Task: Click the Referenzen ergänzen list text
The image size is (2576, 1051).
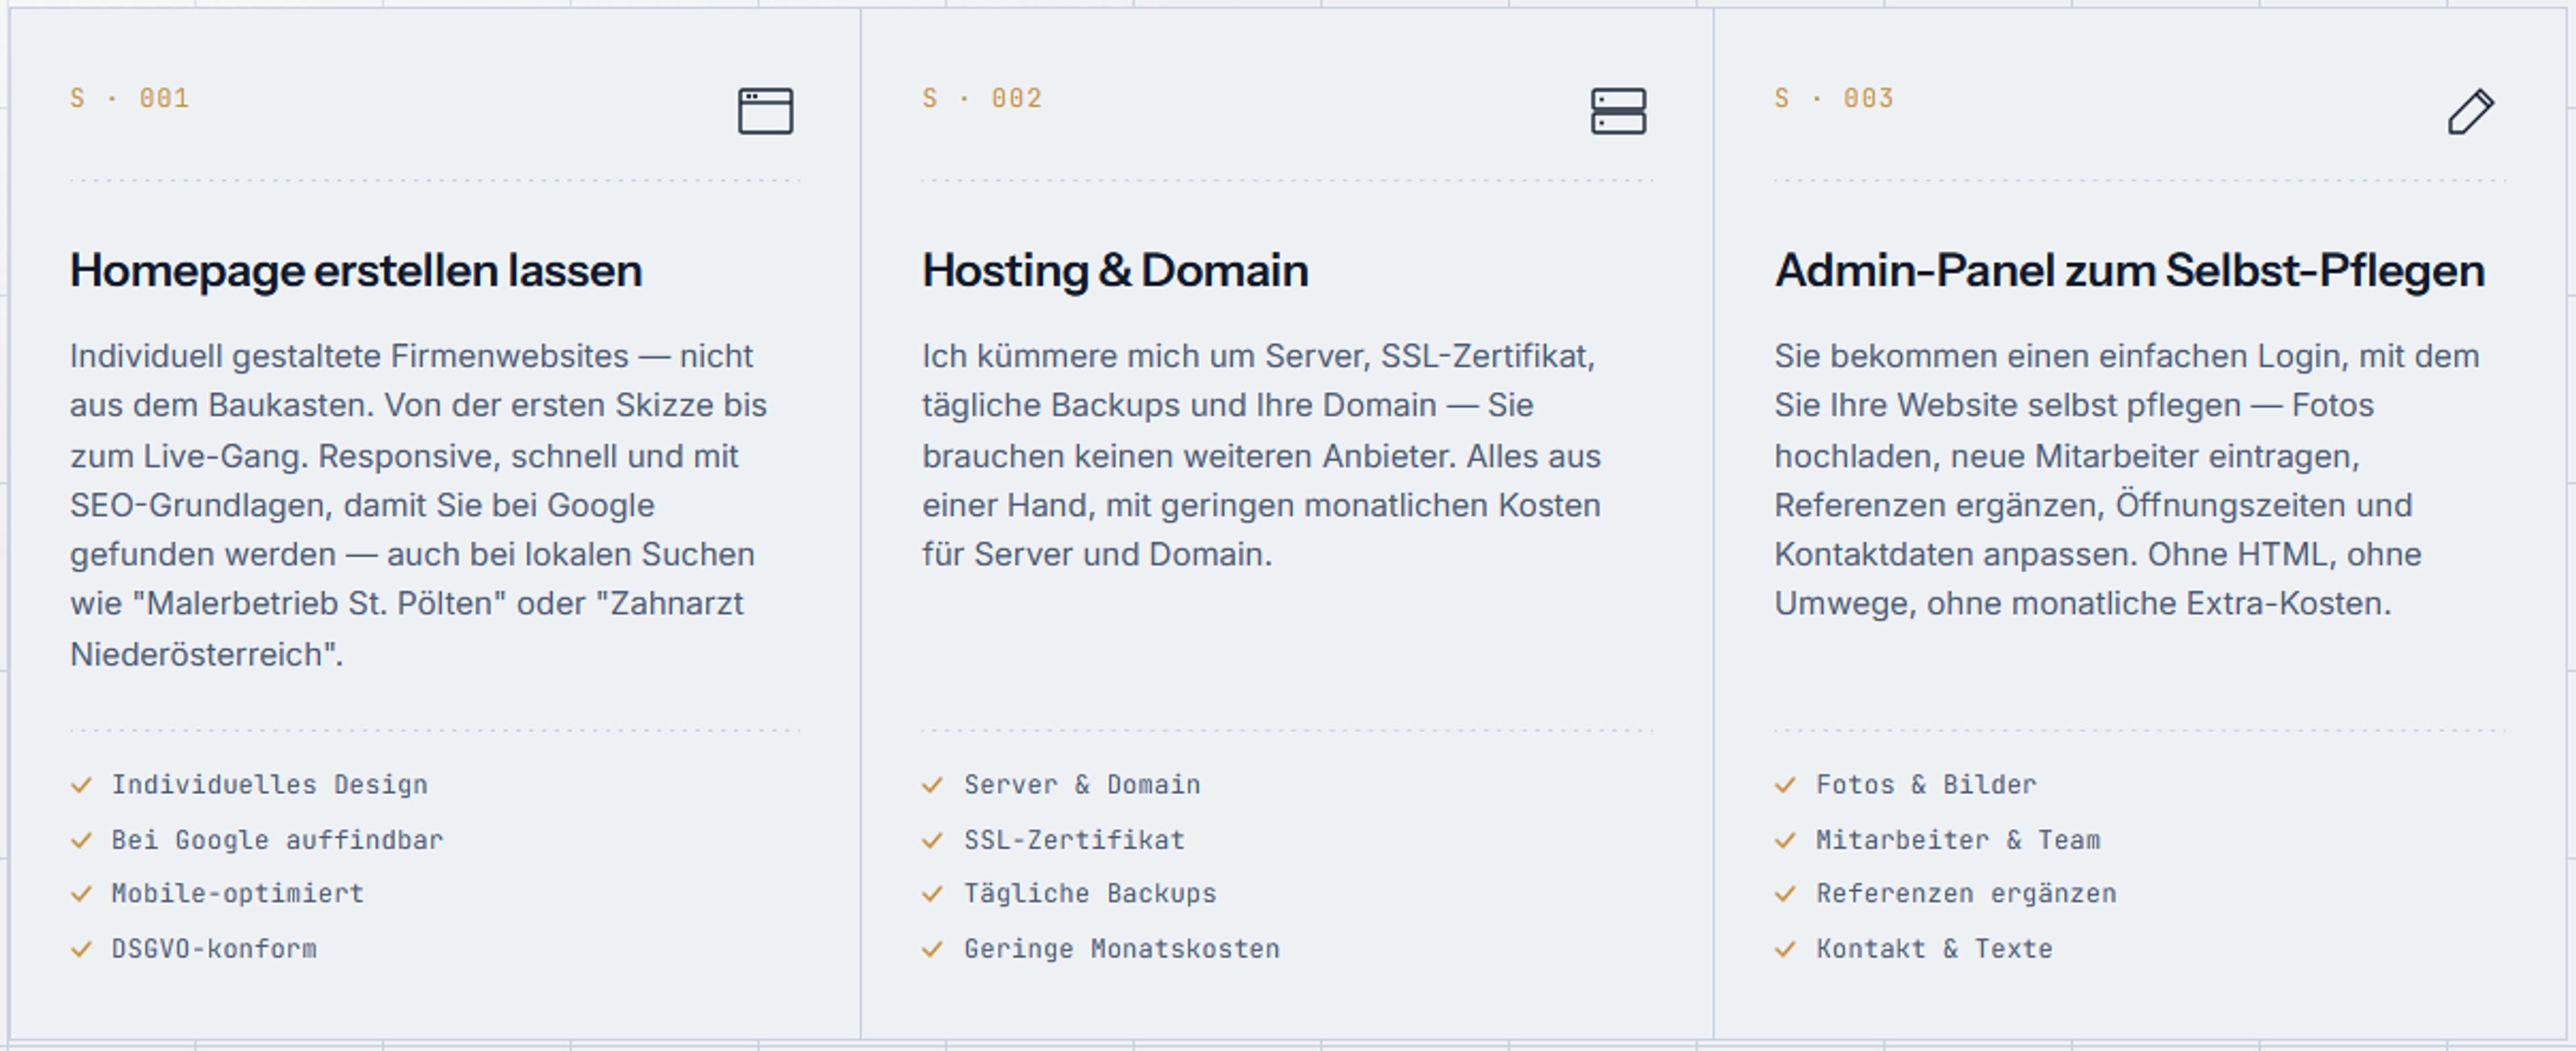Action: pyautogui.click(x=1966, y=894)
